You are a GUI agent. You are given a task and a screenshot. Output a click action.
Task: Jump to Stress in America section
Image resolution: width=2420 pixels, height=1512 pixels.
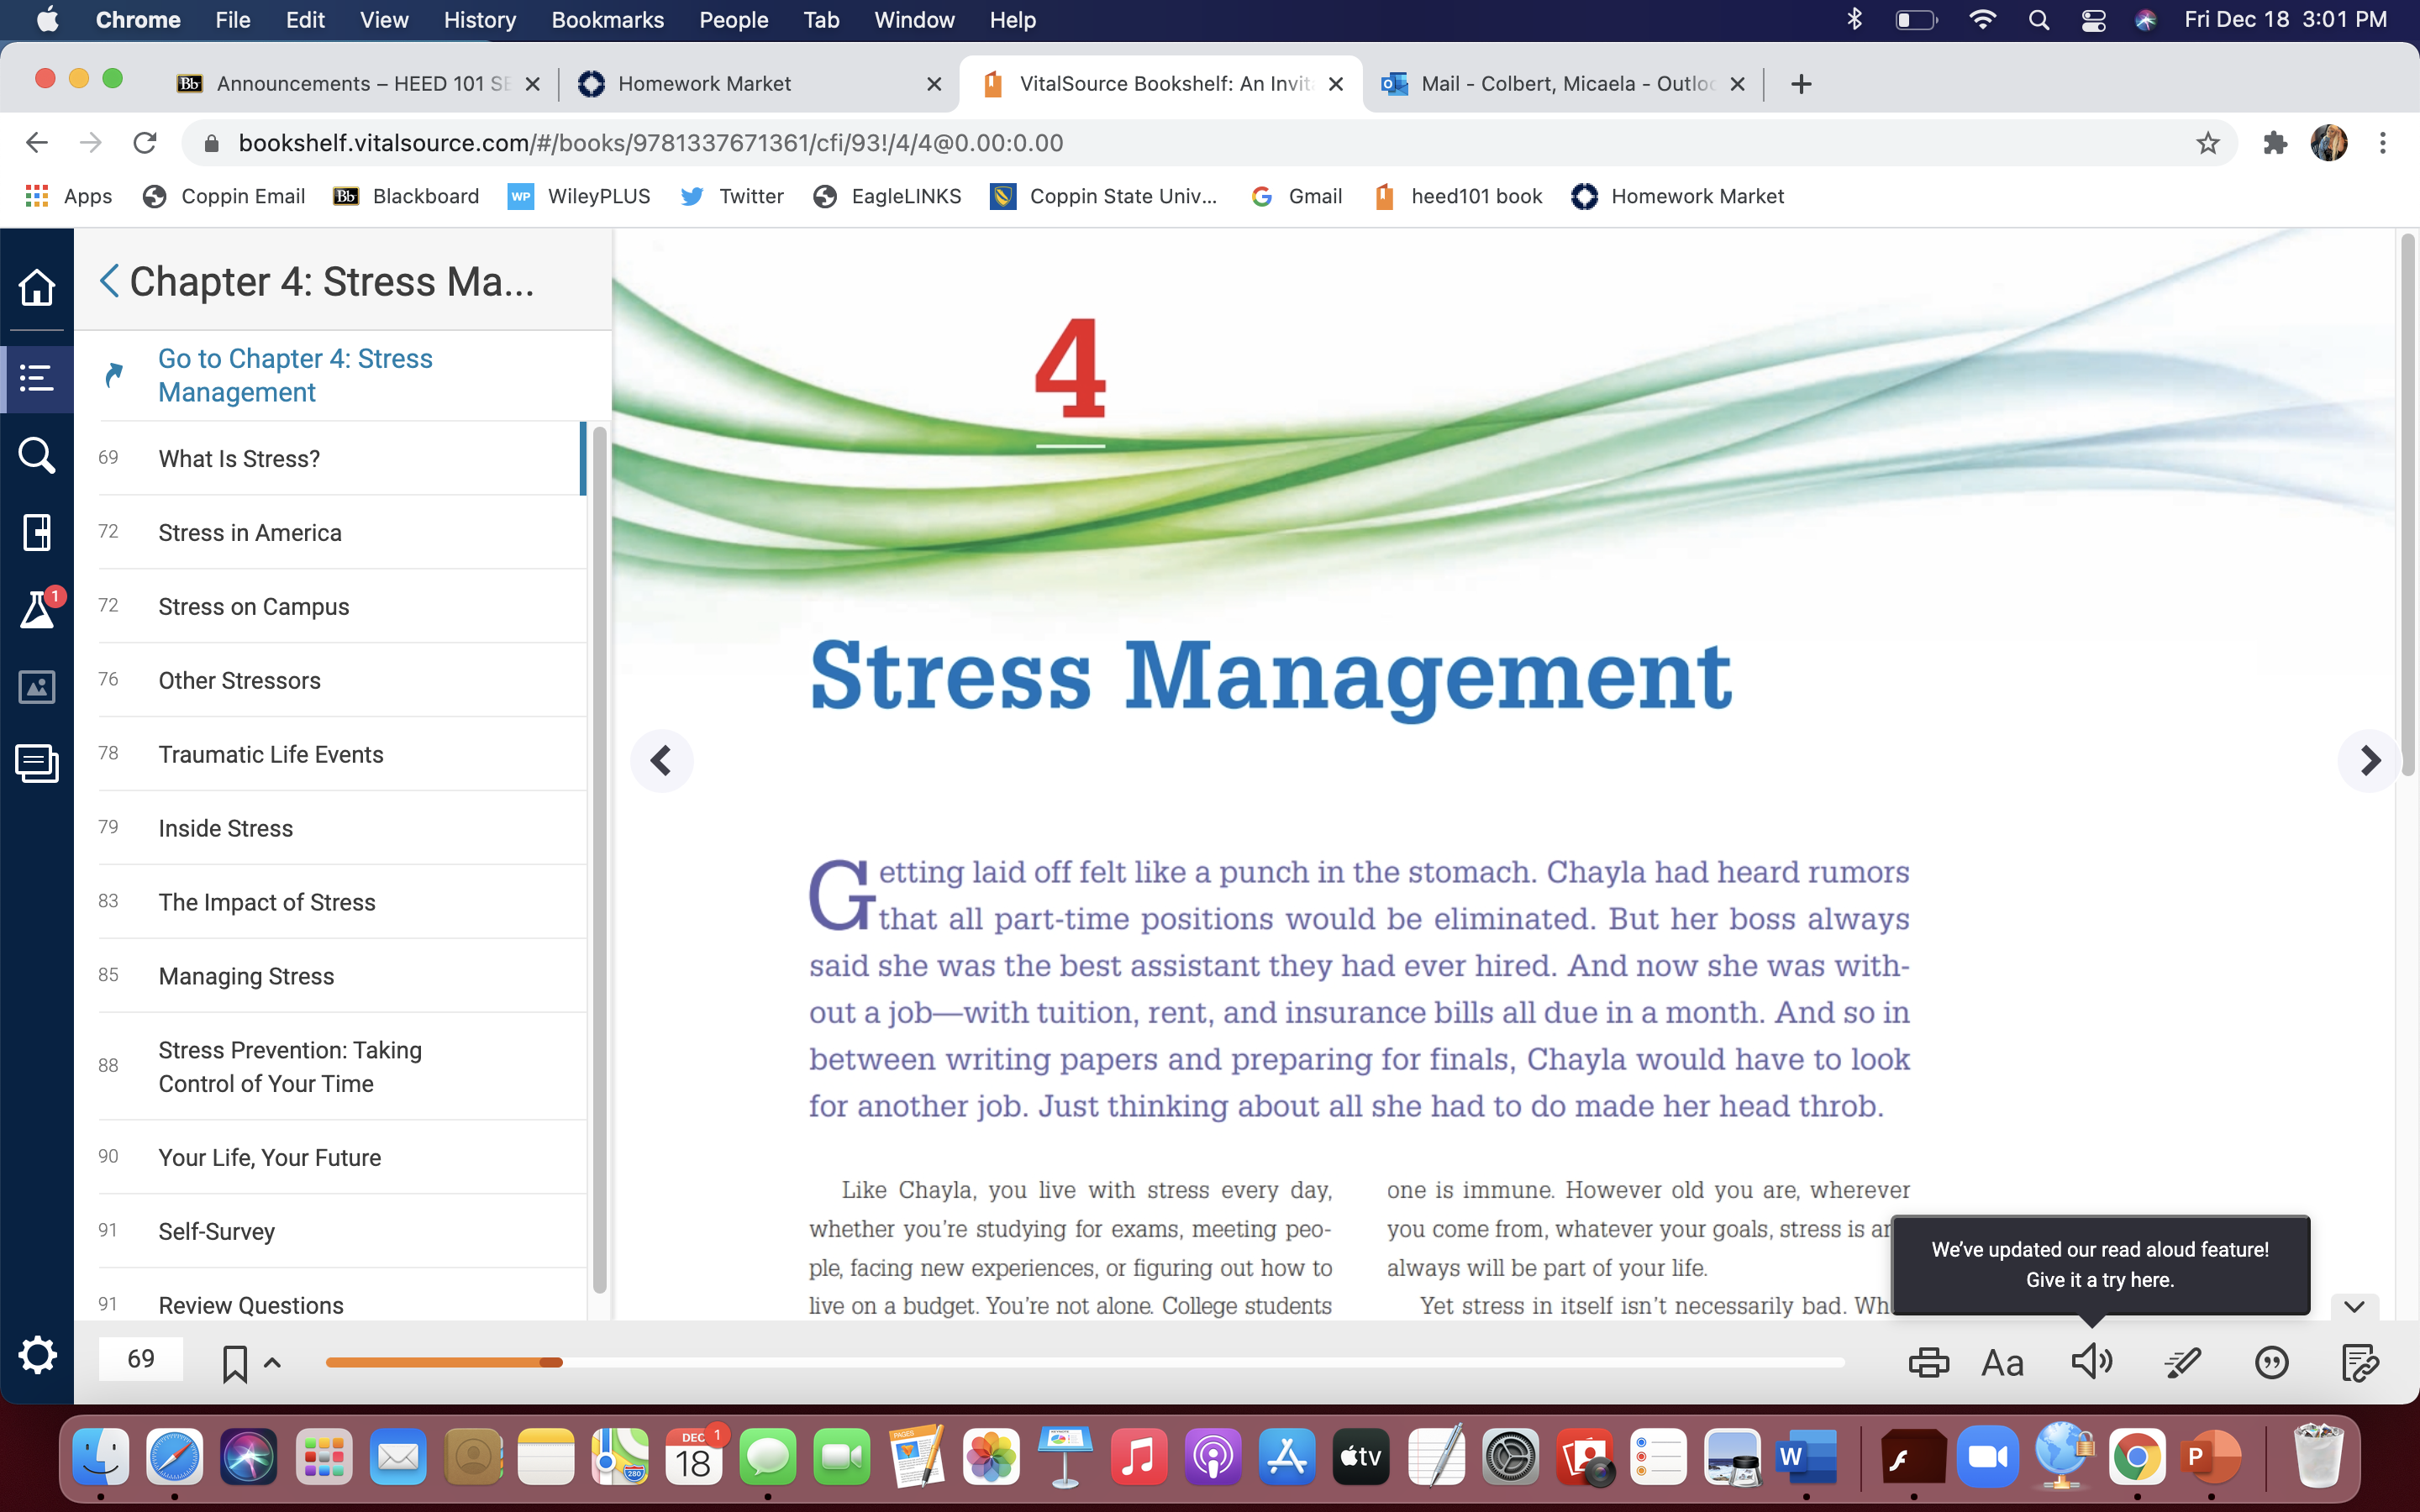click(342, 533)
